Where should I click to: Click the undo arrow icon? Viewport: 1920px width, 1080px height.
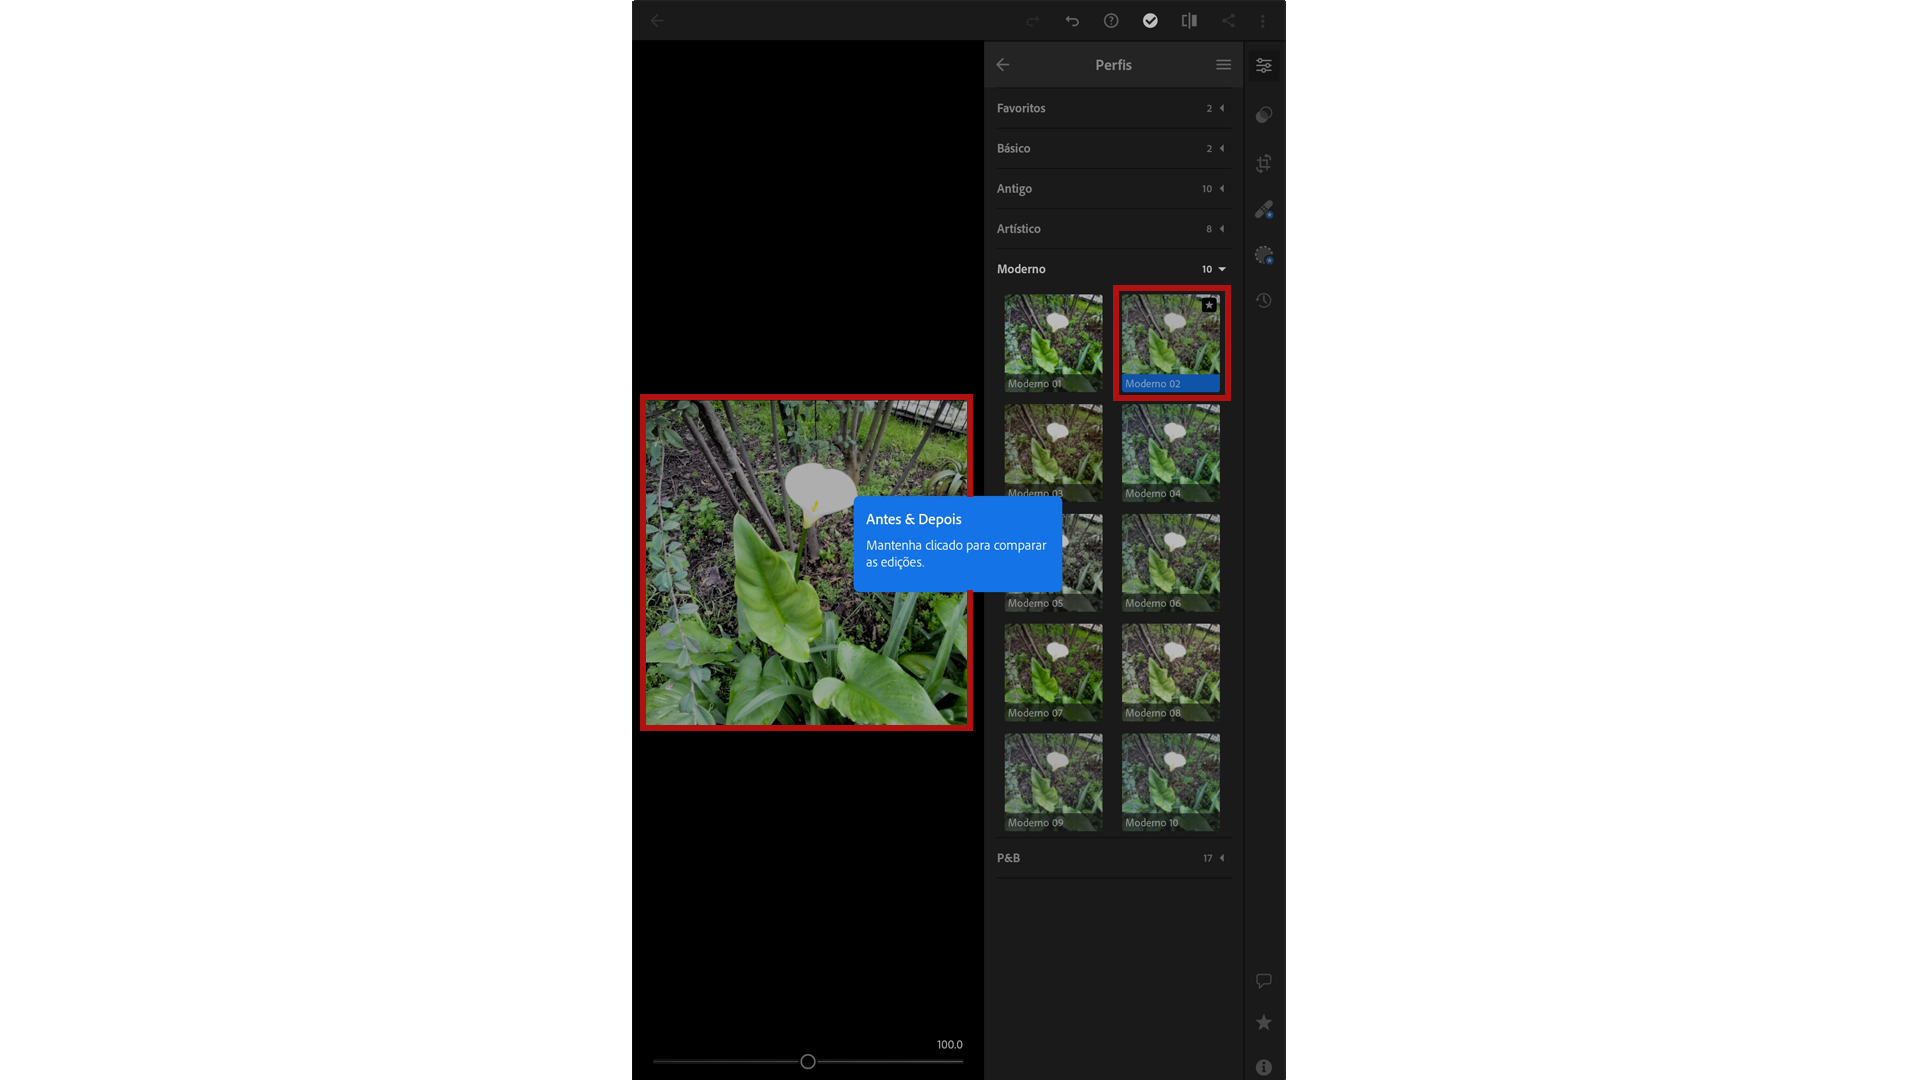click(x=1072, y=20)
